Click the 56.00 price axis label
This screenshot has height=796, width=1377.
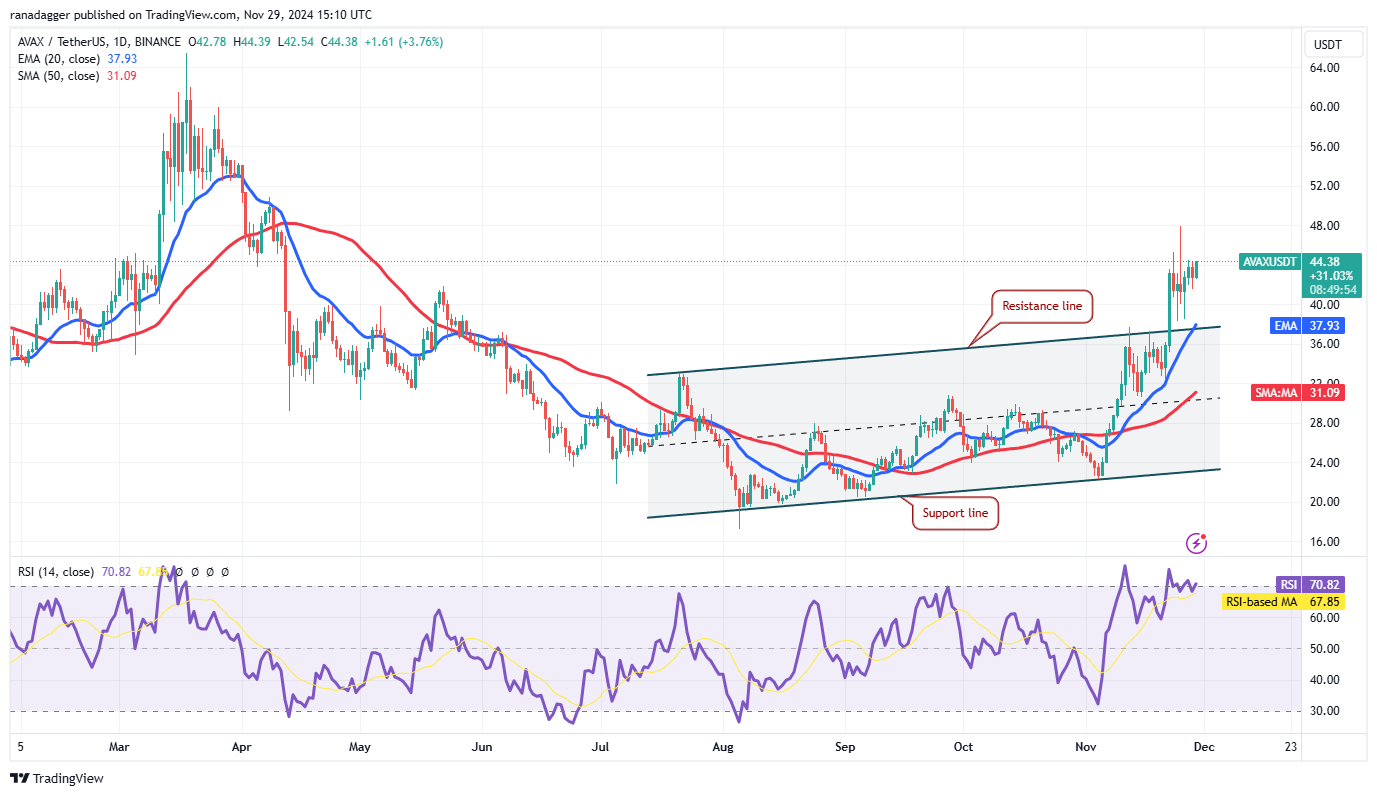(1324, 147)
